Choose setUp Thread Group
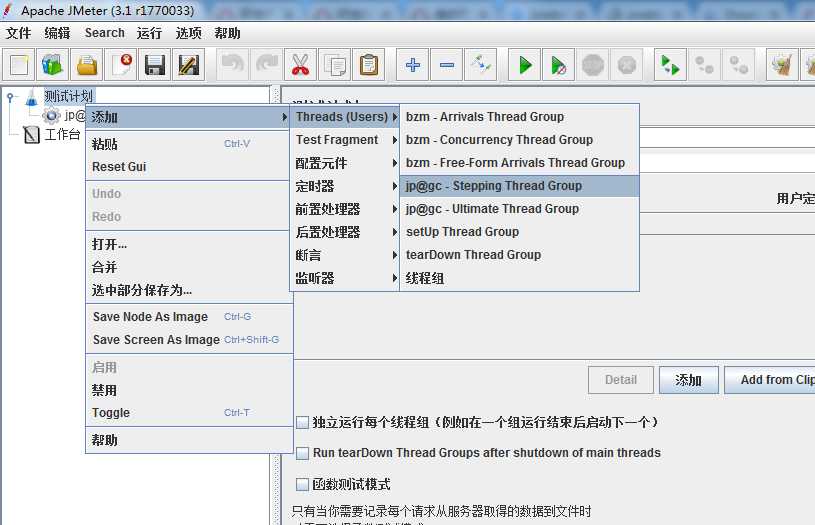815x525 pixels. (519, 232)
